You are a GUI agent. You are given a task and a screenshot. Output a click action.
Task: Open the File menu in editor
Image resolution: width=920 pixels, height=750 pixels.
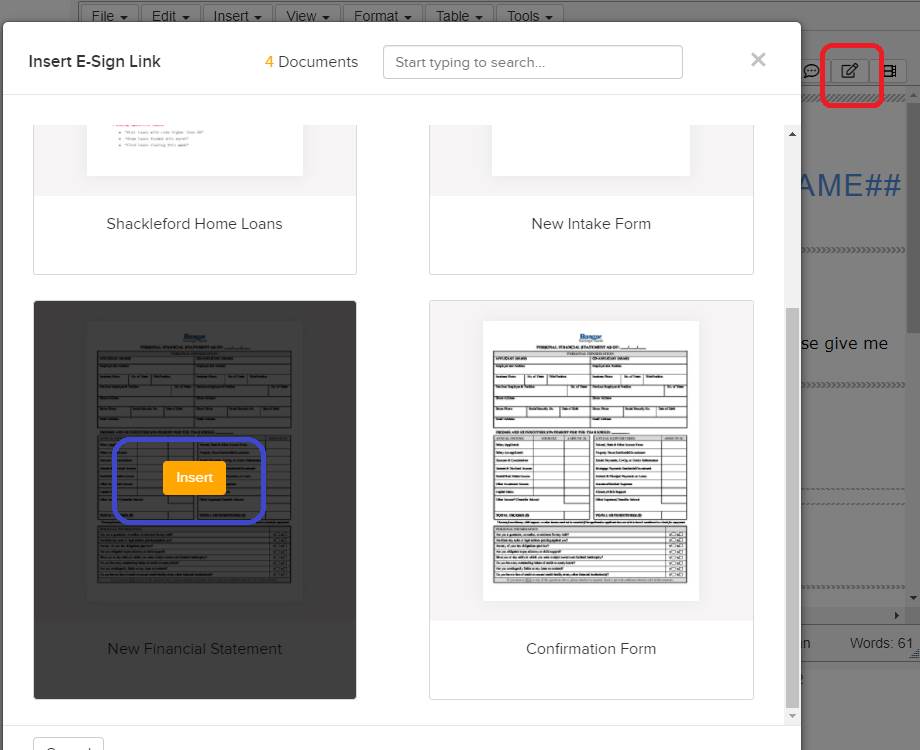click(109, 16)
